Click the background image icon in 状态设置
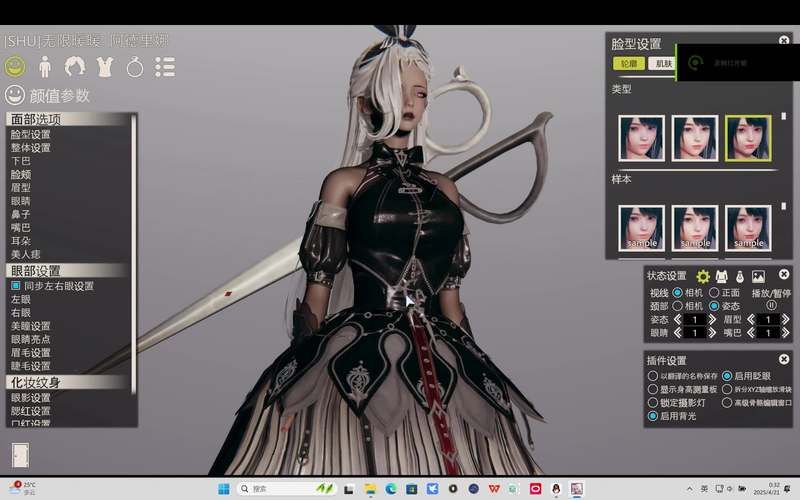This screenshot has height=500, width=800. click(x=758, y=277)
